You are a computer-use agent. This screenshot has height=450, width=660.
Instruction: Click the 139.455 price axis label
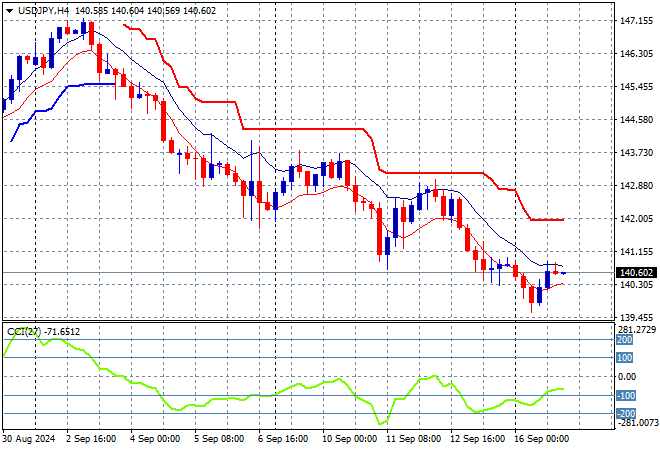pyautogui.click(x=637, y=318)
